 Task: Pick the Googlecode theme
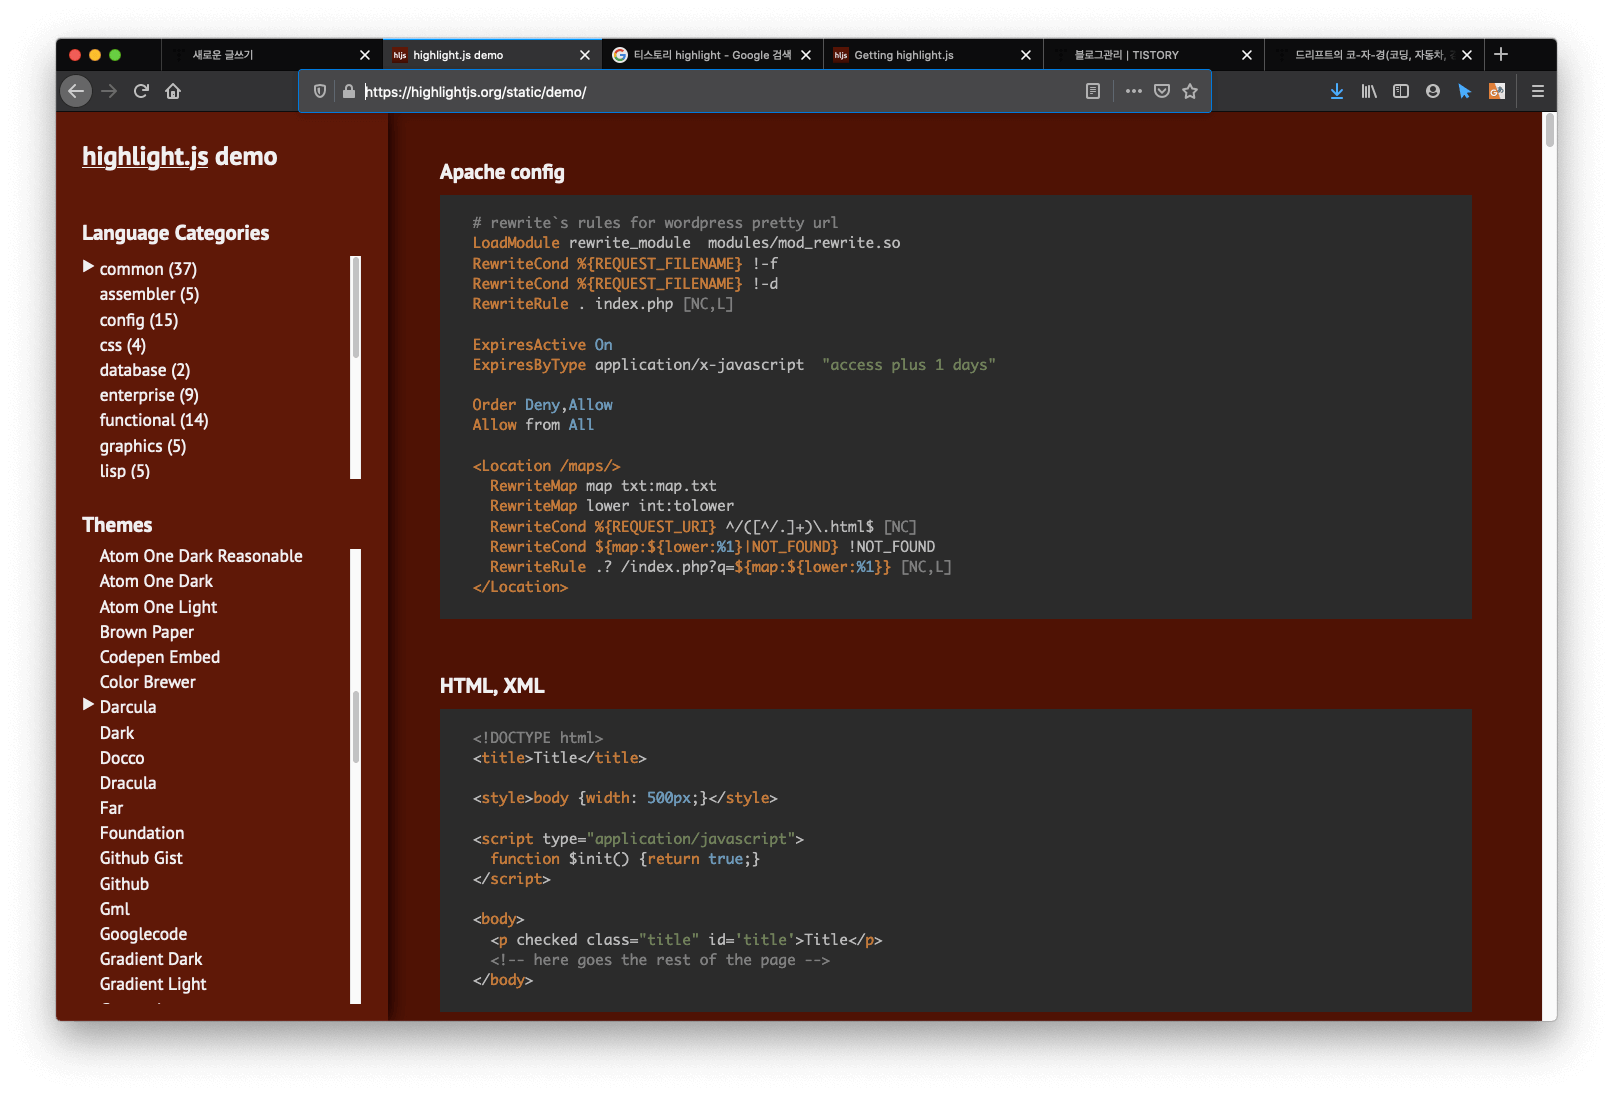(x=143, y=934)
